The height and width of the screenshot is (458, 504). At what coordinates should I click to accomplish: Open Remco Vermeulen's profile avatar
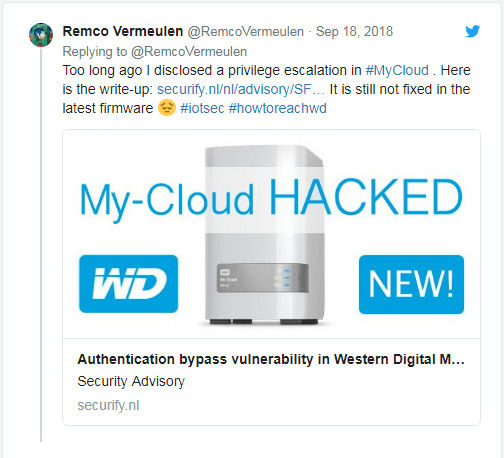(x=41, y=35)
